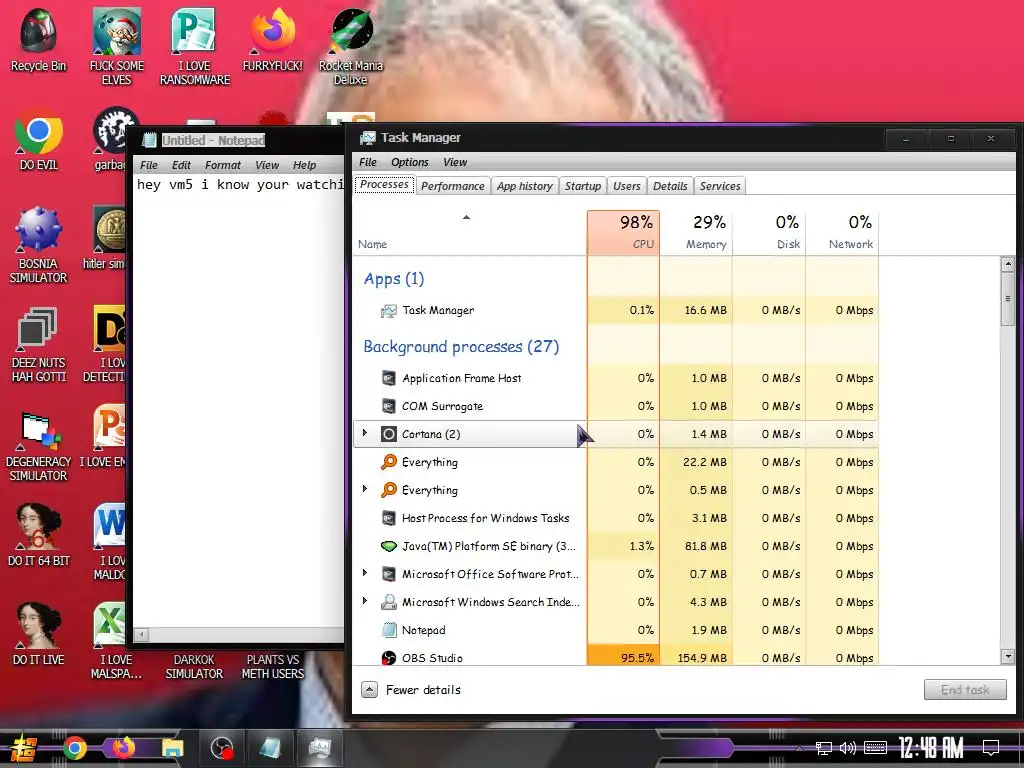Expand the Cortana (2) process group

click(x=365, y=433)
